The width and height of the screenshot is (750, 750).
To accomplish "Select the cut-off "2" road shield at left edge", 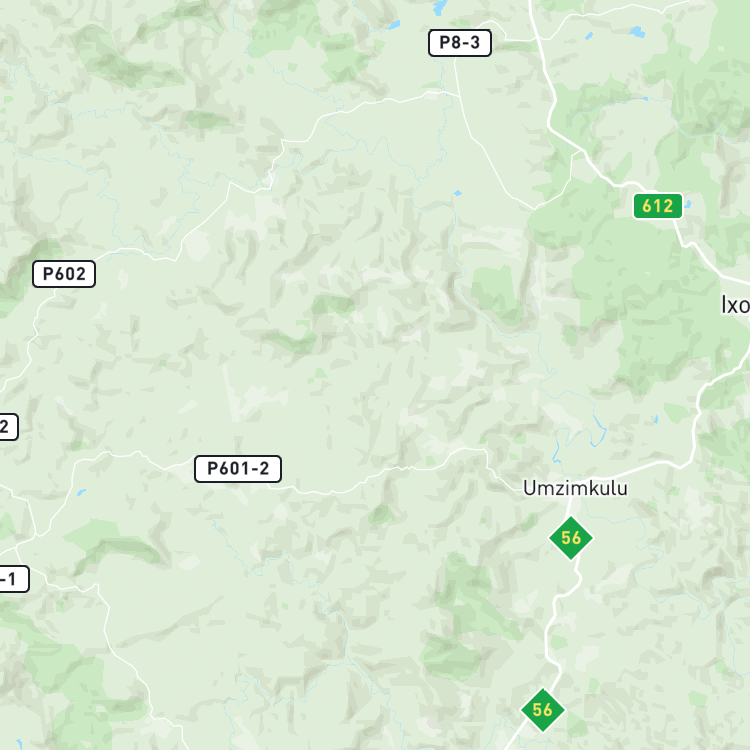I will tap(8, 427).
